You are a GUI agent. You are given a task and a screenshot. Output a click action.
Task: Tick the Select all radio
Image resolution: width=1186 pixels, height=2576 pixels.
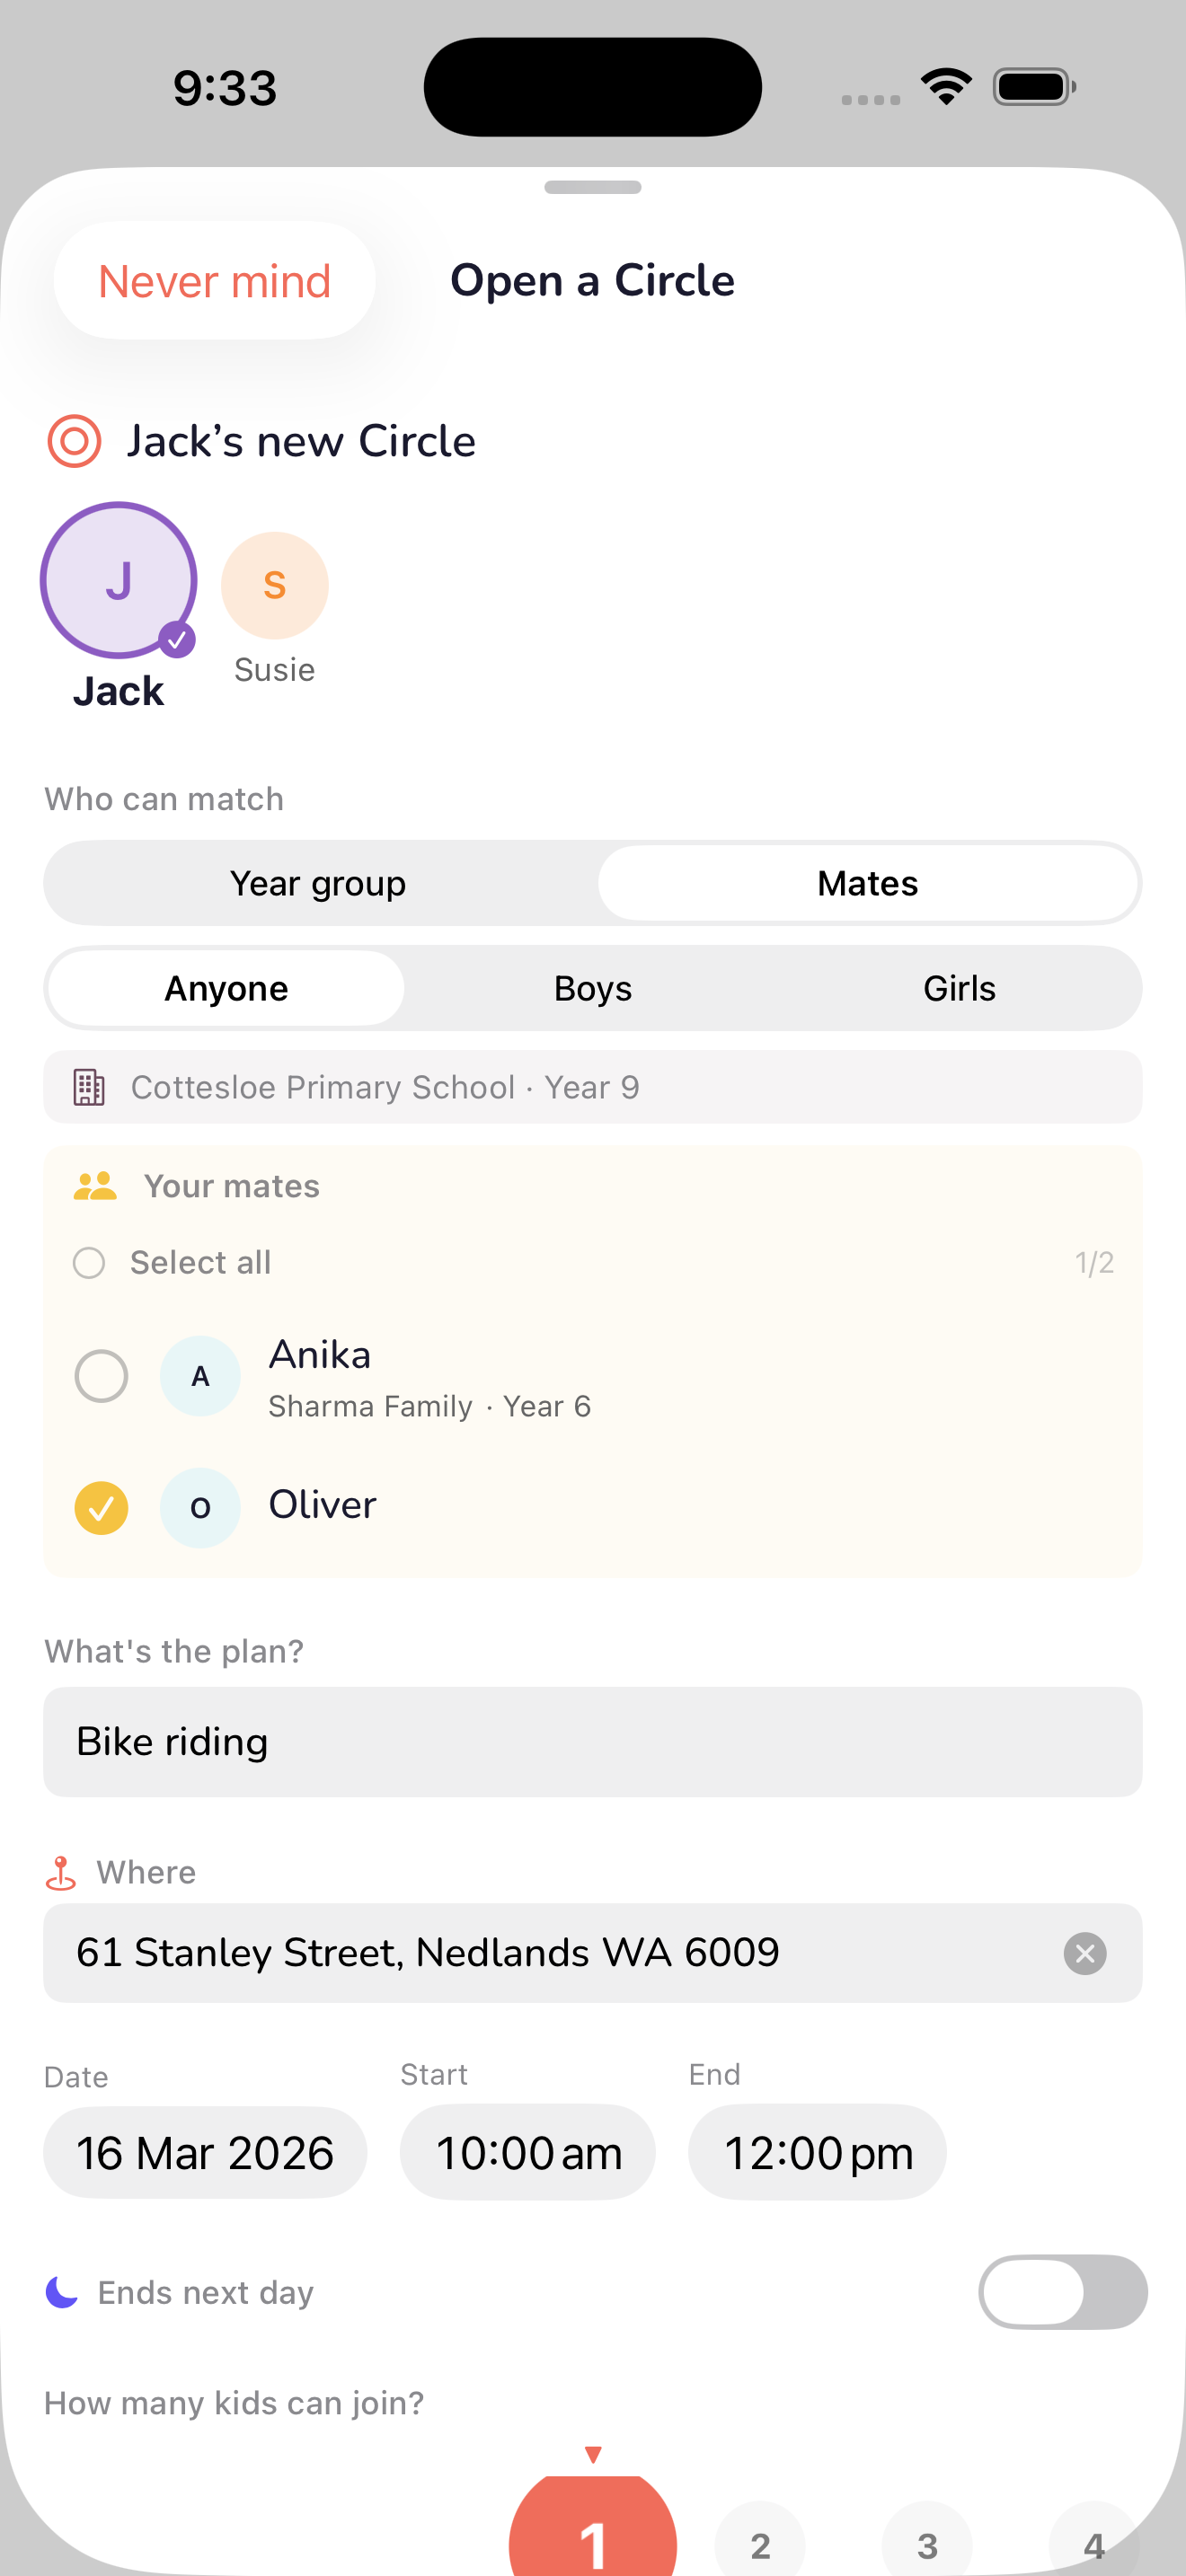pos(89,1263)
